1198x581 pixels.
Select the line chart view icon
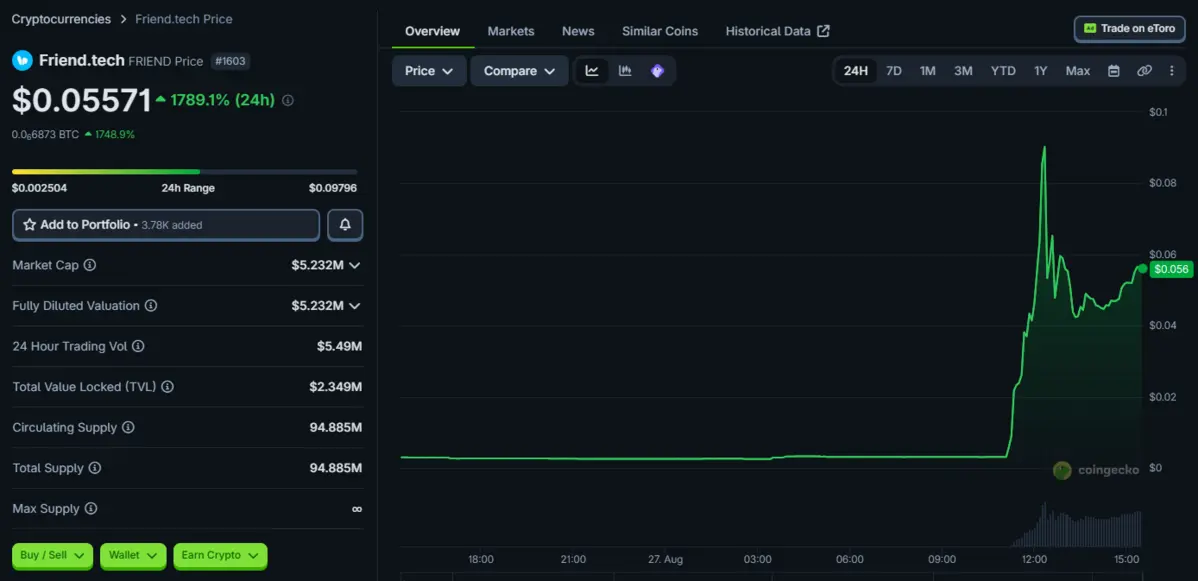click(592, 71)
